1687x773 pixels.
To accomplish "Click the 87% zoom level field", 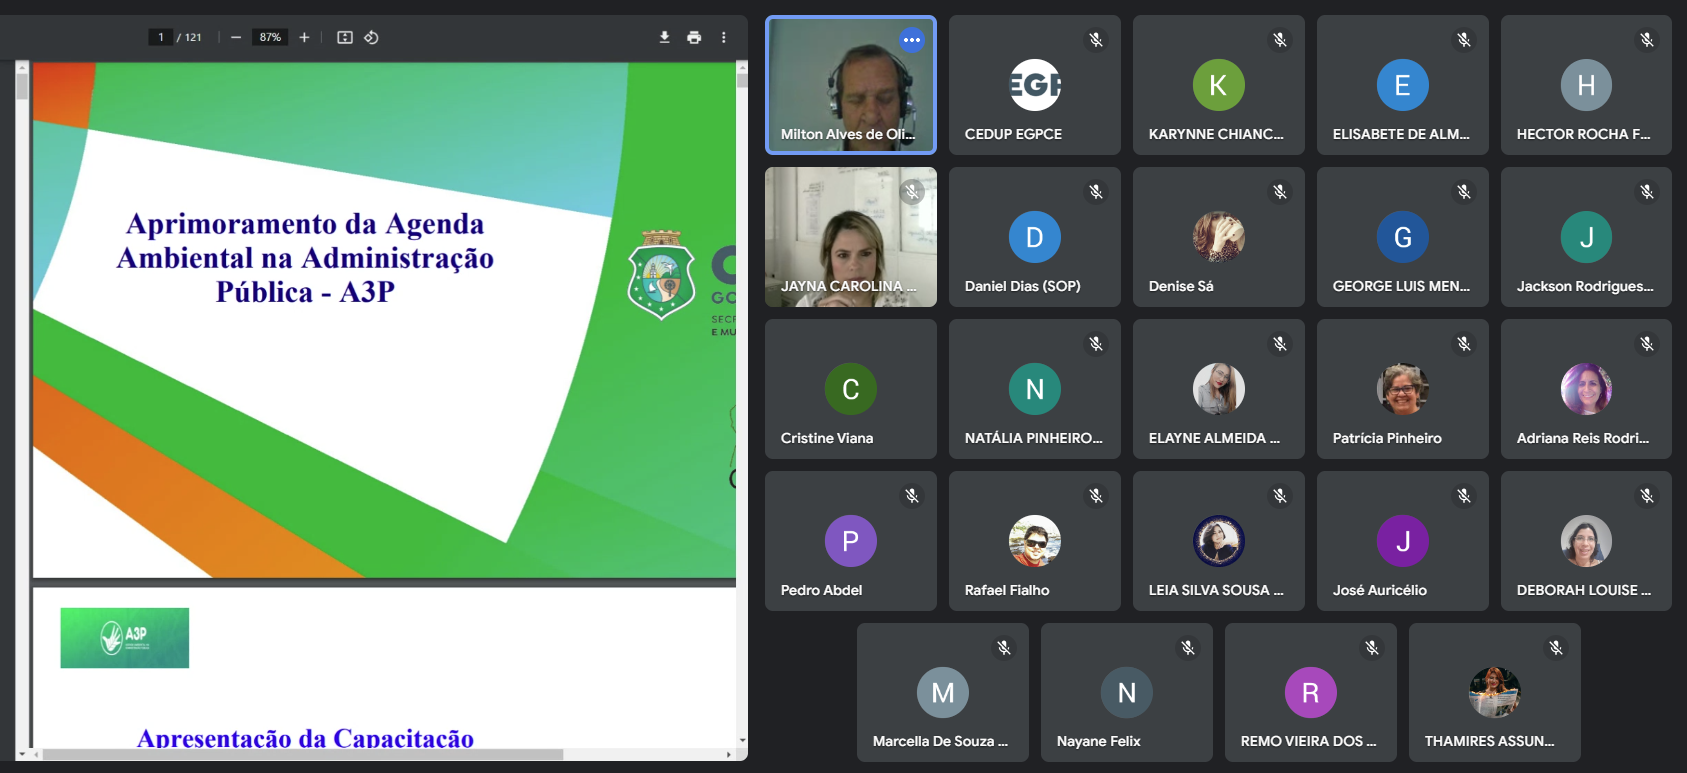I will (x=270, y=37).
